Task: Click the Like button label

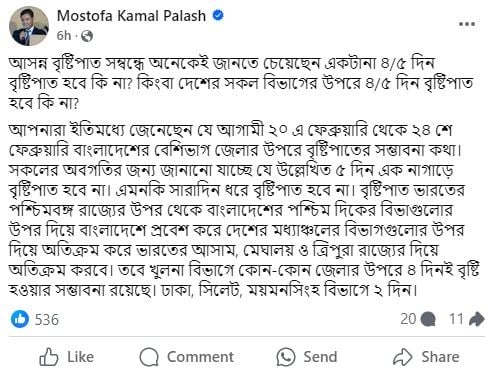Action: coord(81,357)
